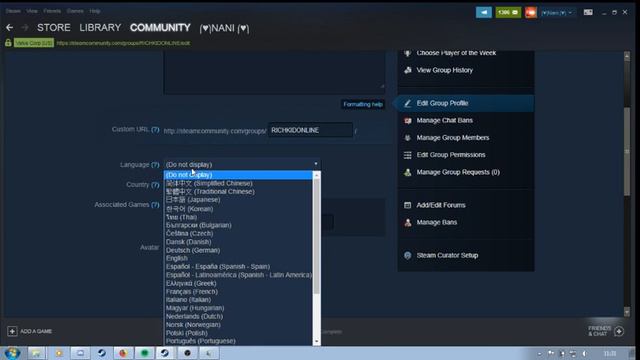Click the green padlock security icon
The image size is (640, 360).
click(x=8, y=42)
